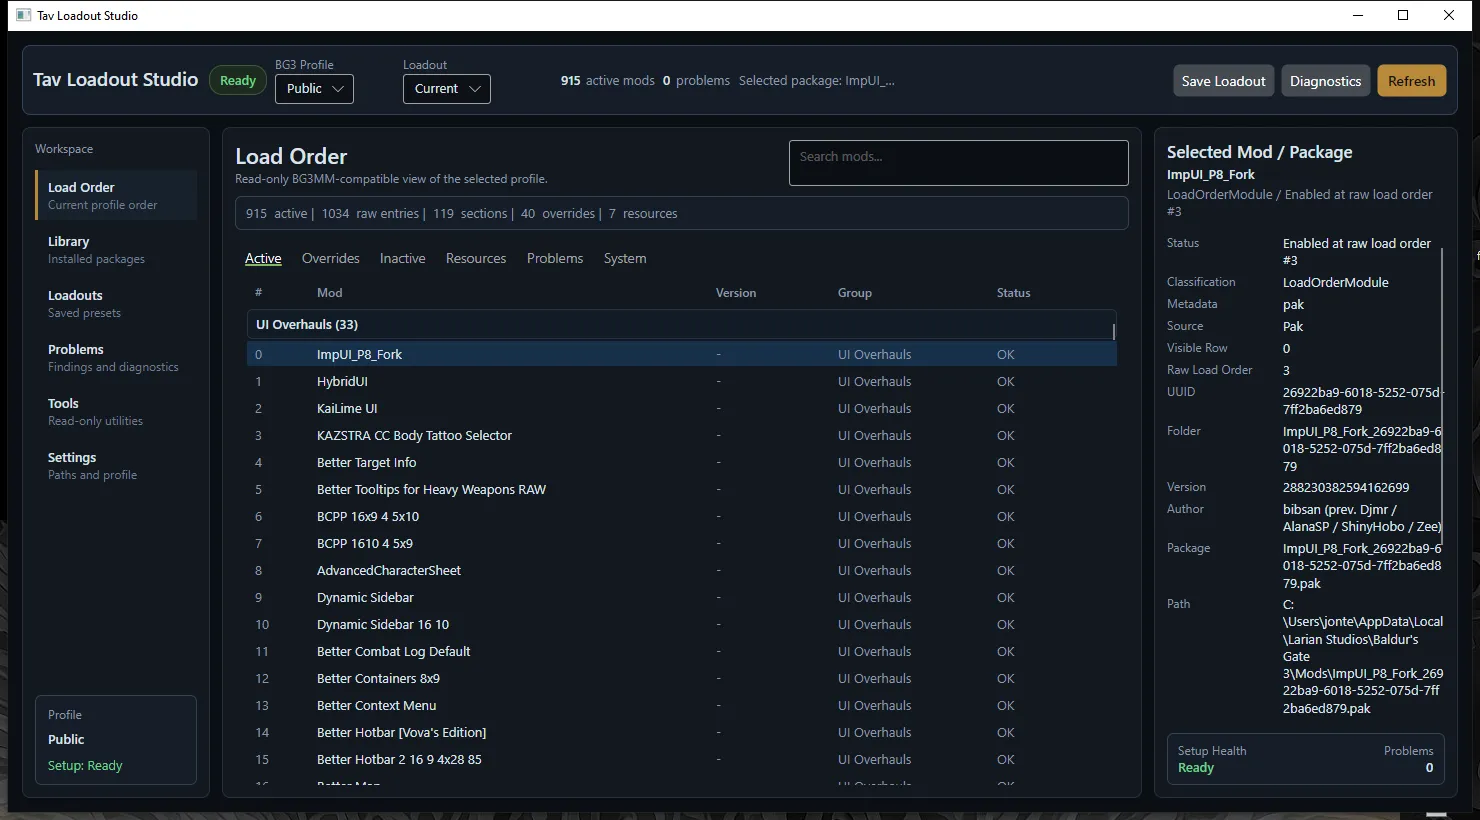This screenshot has width=1480, height=820.
Task: Open the Loadout dropdown showing Current
Action: [447, 89]
